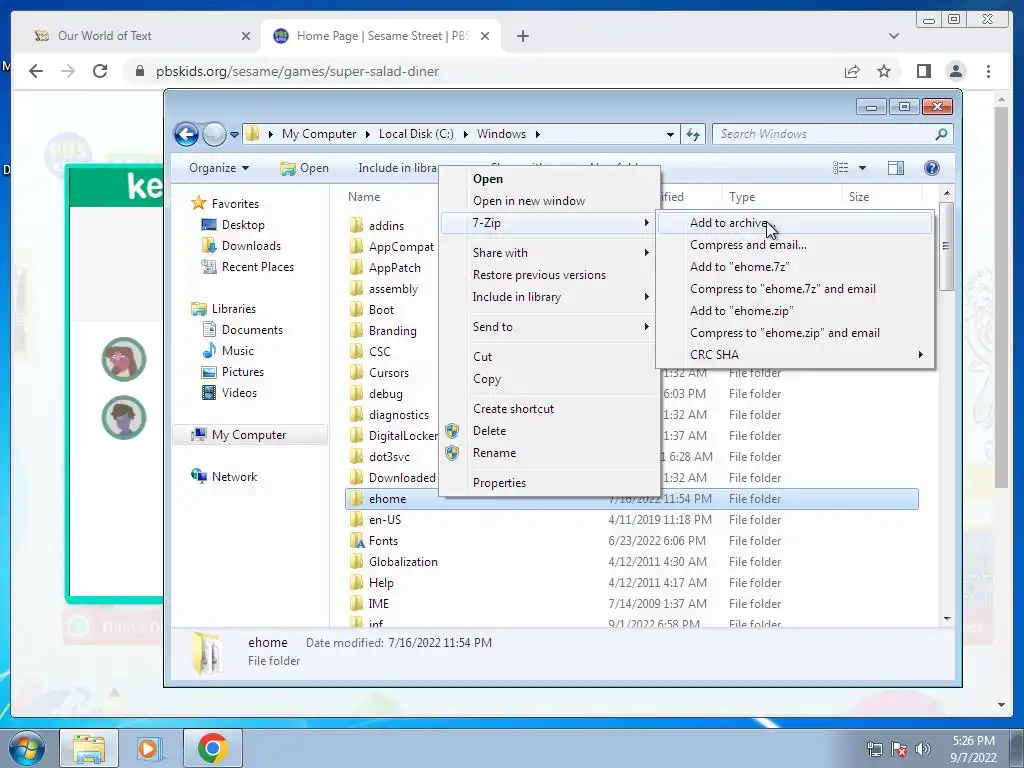Choose Open in new window
Screen dimensions: 1024x768
[550, 201]
